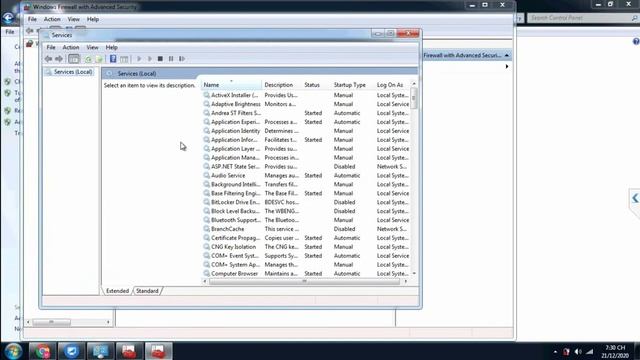The height and width of the screenshot is (360, 640).
Task: Open View menu in Services window
Action: point(92,47)
